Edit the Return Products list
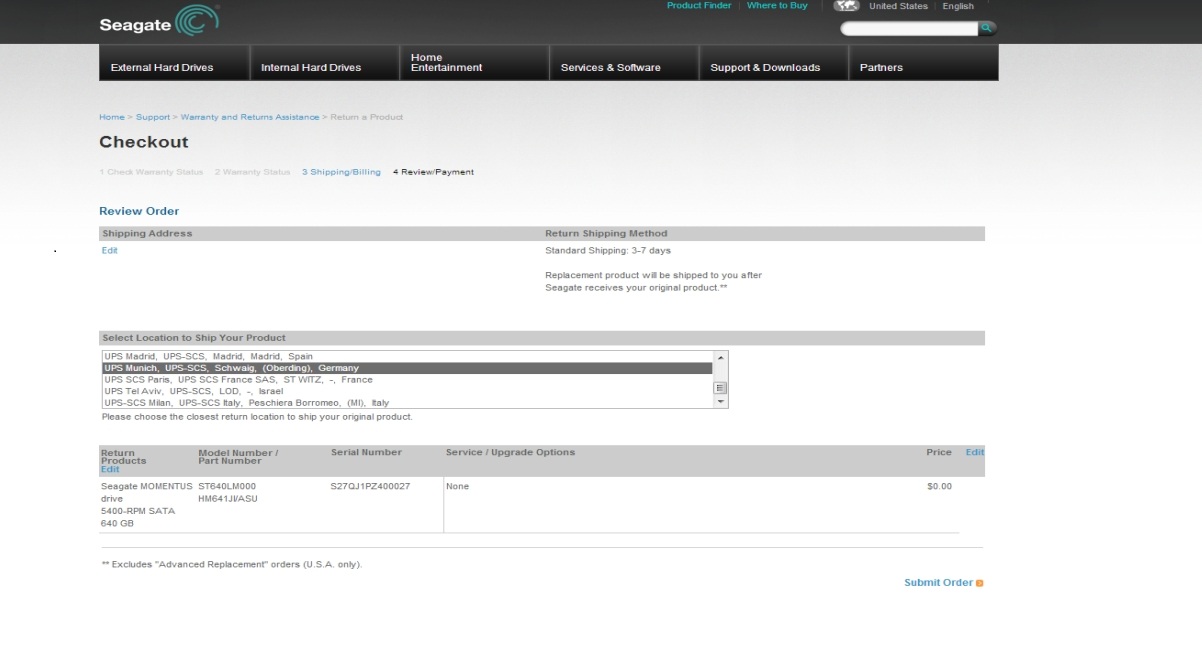 (110, 470)
